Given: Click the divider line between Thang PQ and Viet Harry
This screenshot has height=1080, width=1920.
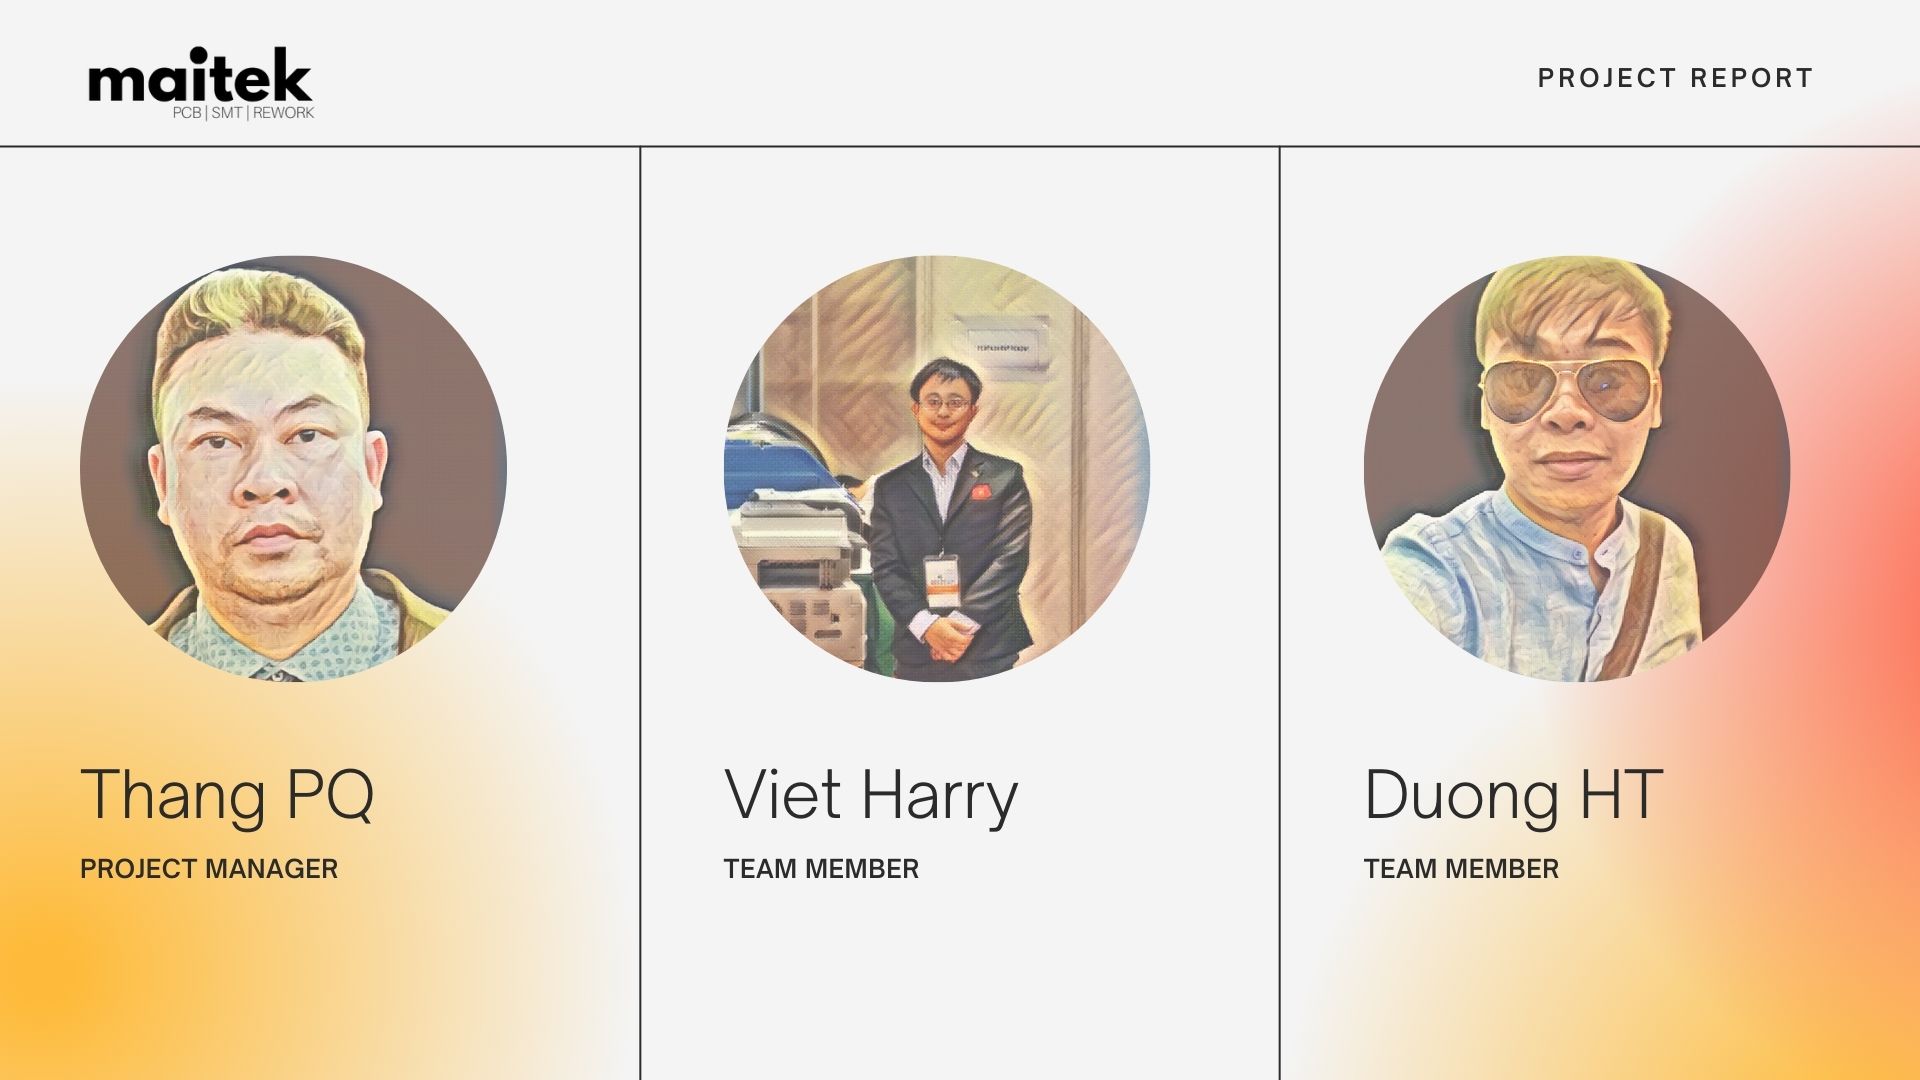Looking at the screenshot, I should point(640,613).
